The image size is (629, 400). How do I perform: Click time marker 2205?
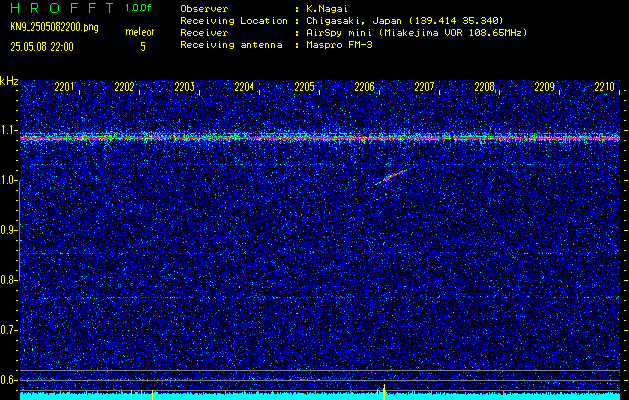point(304,87)
